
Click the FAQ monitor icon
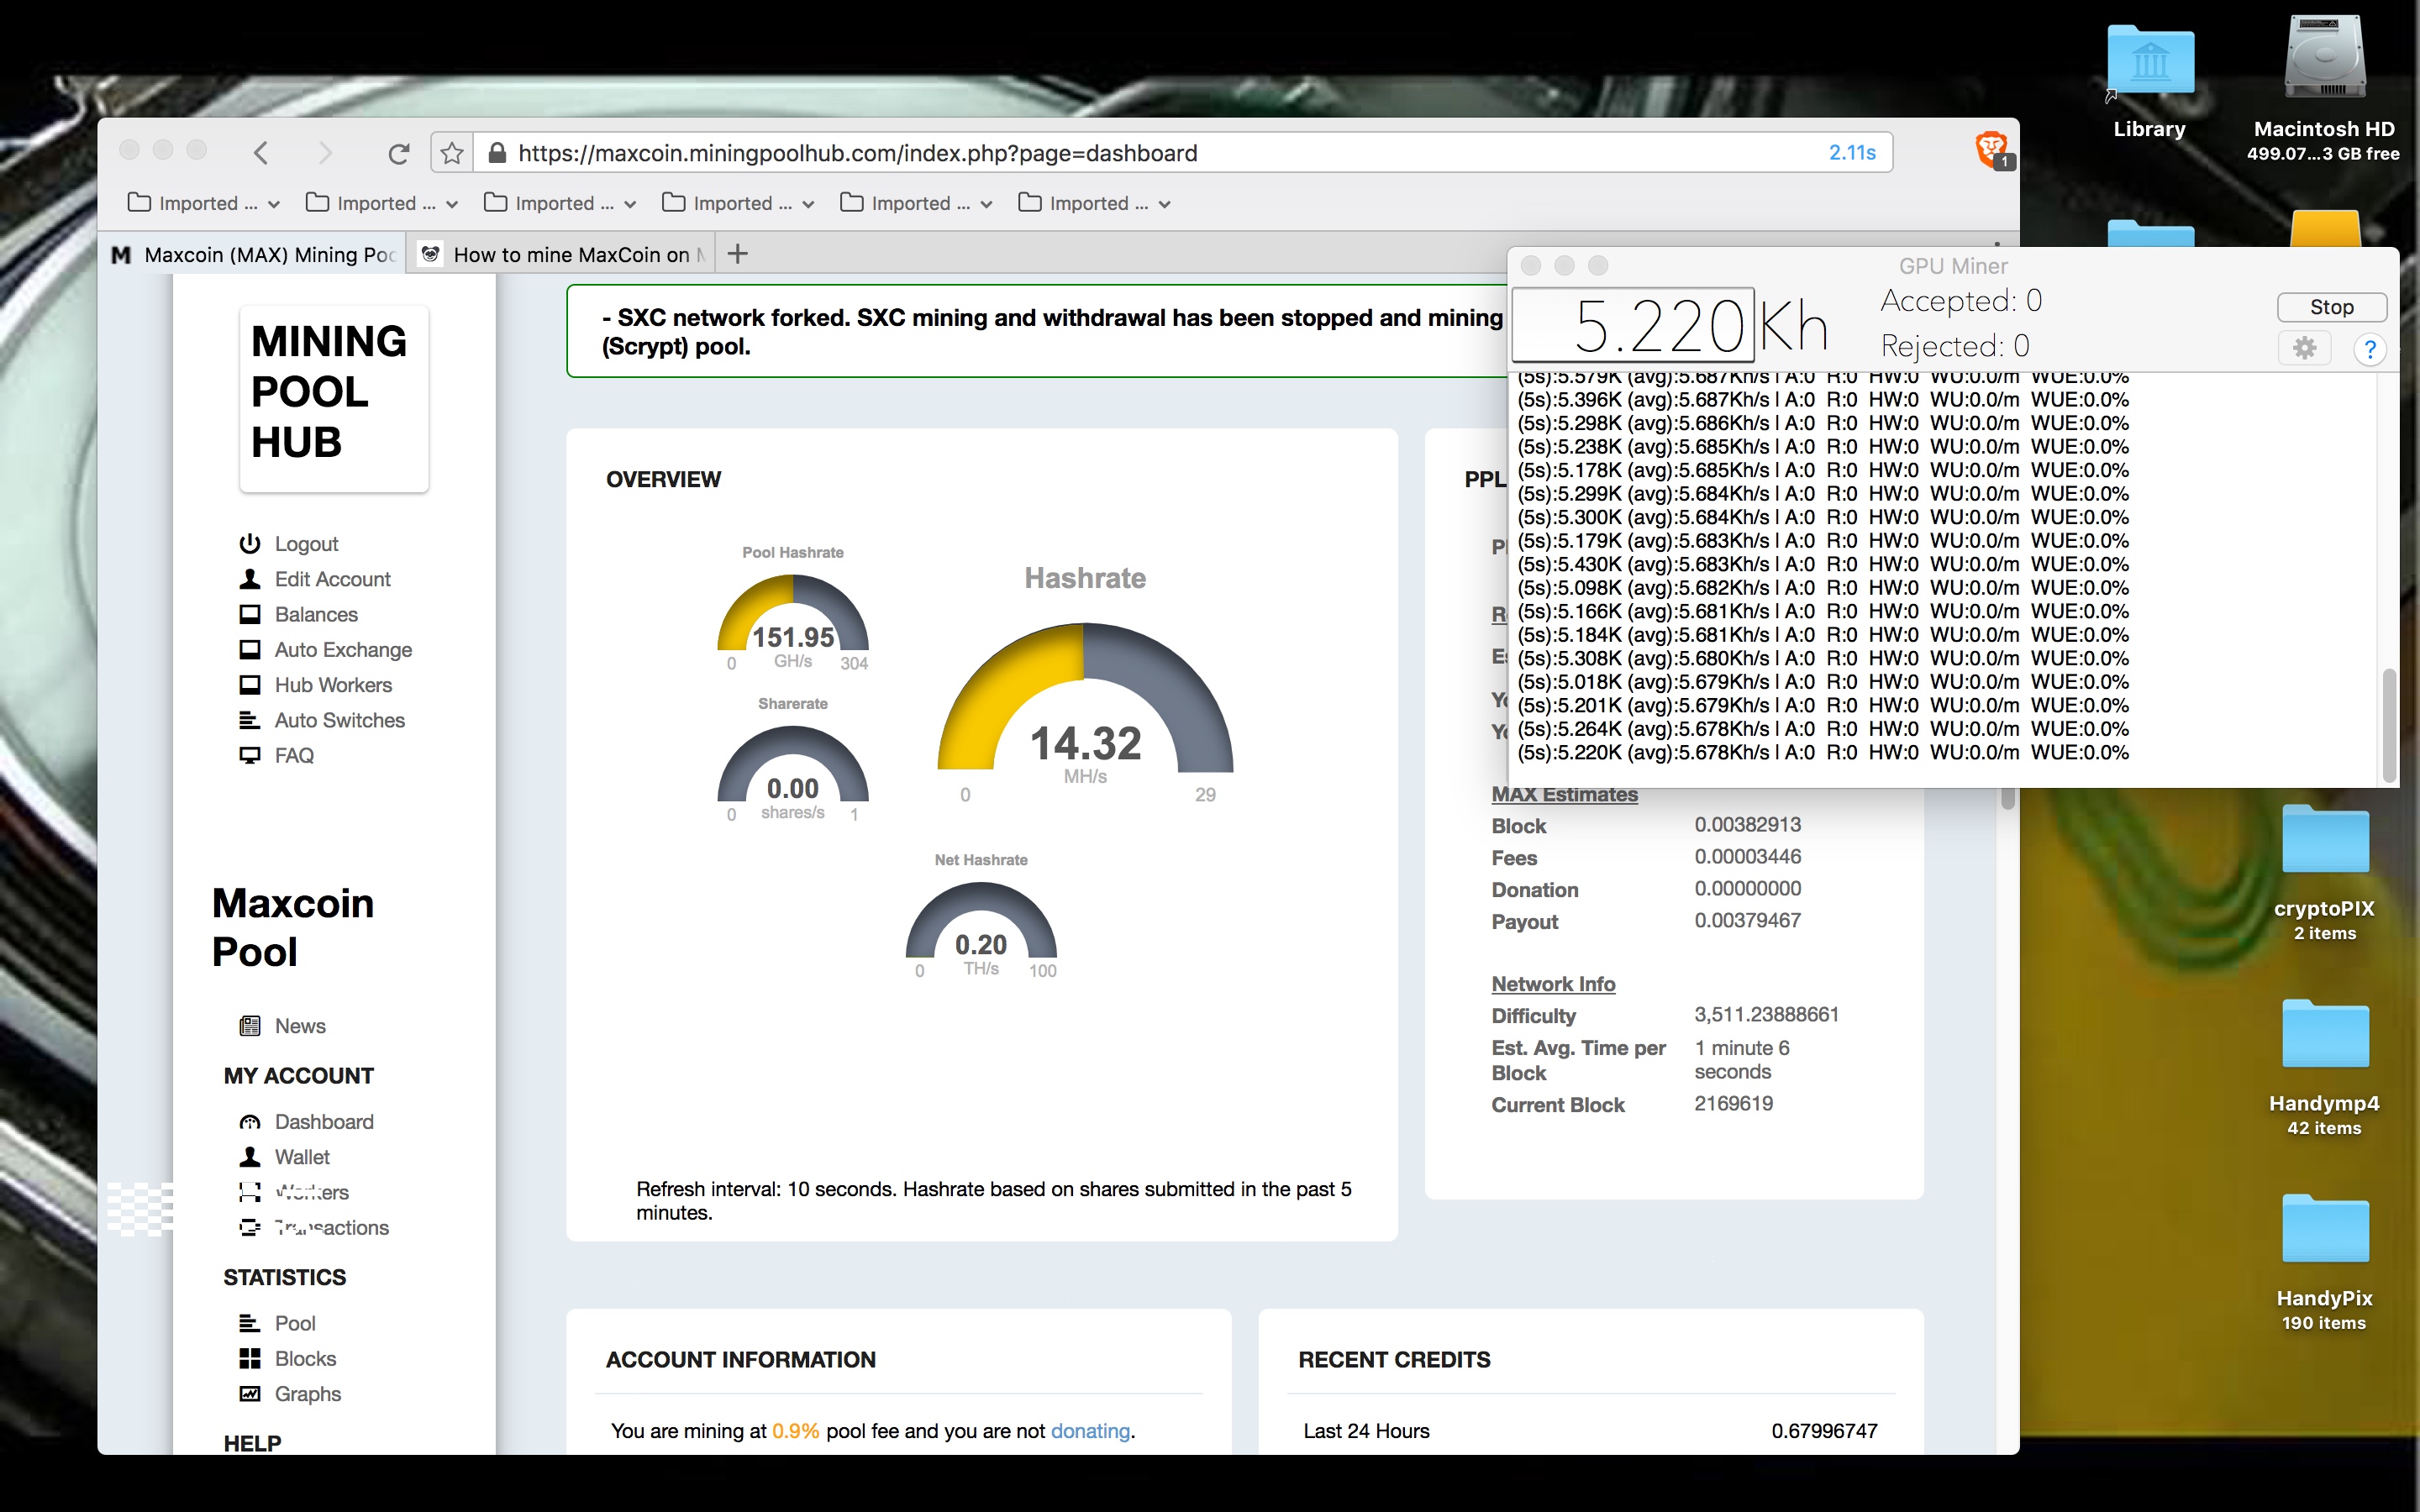click(x=250, y=755)
